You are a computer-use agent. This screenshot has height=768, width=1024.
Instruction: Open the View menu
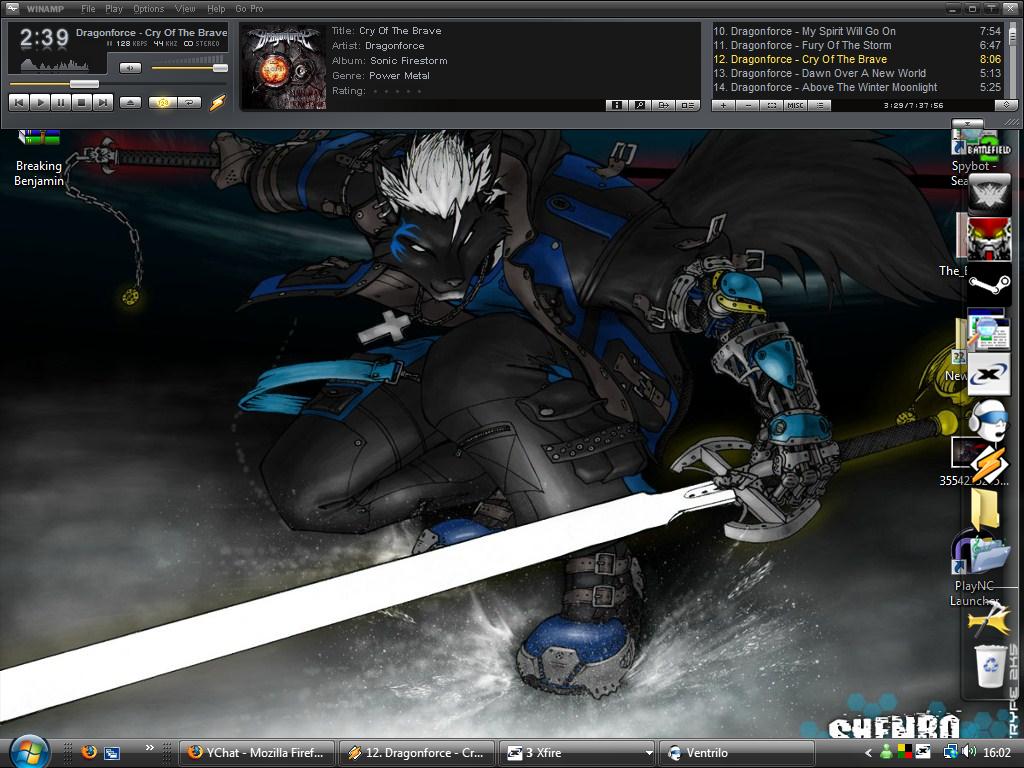(185, 8)
